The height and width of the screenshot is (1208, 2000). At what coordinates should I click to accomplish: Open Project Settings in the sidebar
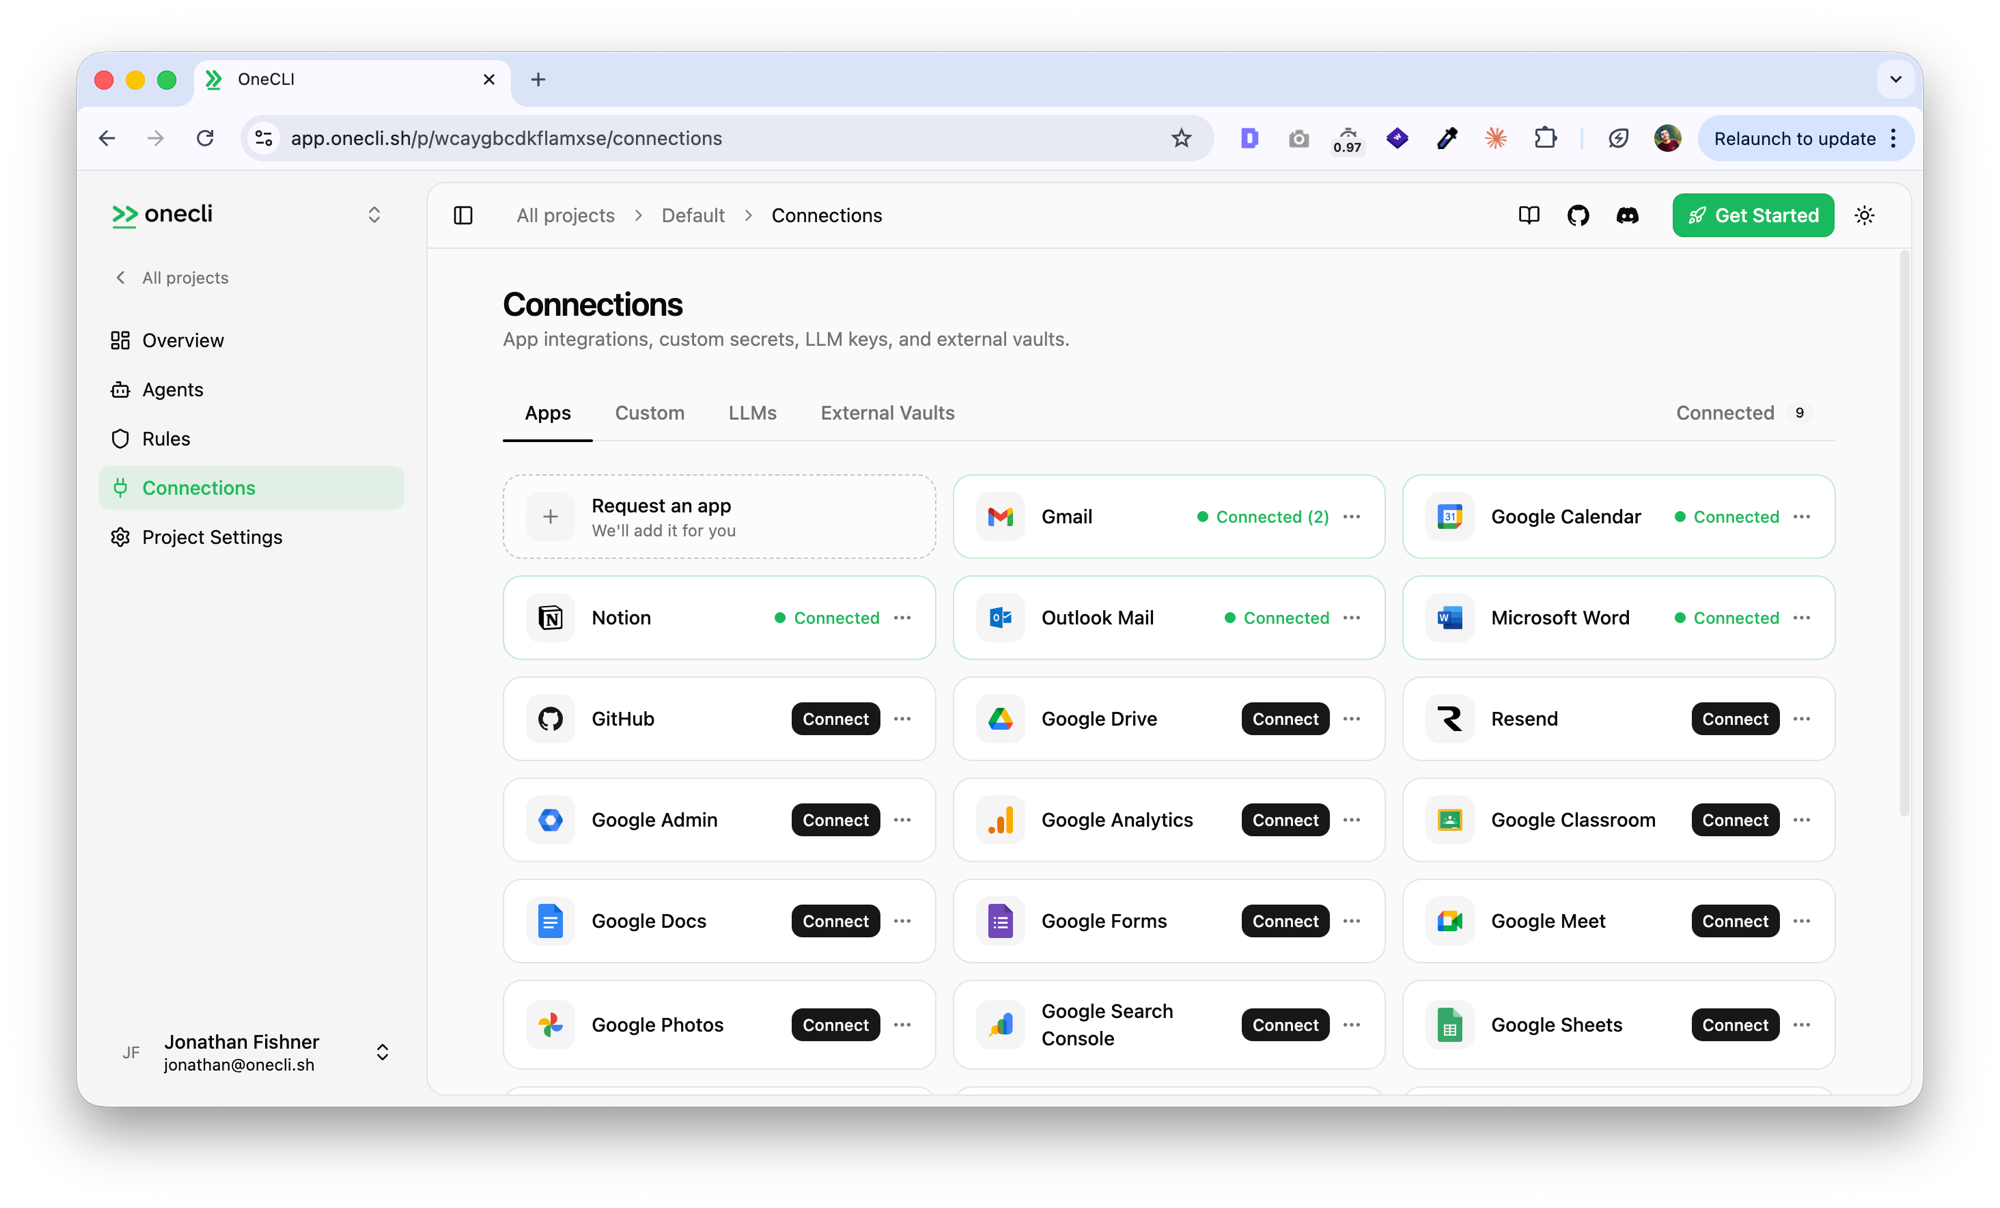(x=251, y=537)
